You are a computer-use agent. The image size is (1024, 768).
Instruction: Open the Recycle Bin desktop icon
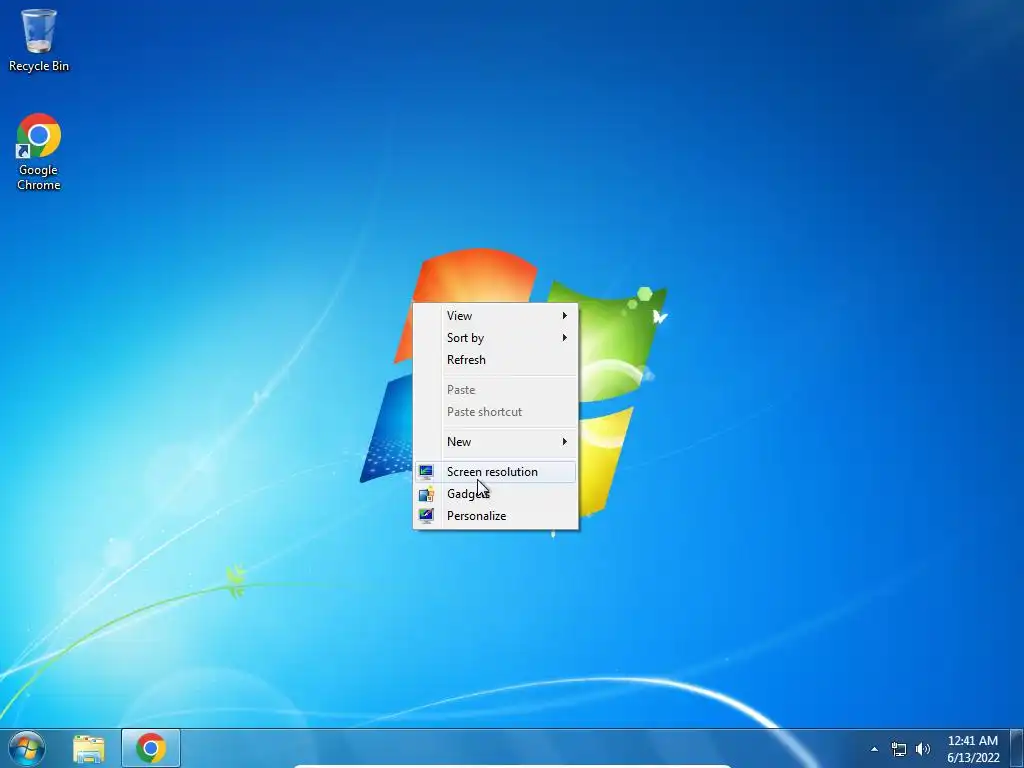tap(39, 40)
